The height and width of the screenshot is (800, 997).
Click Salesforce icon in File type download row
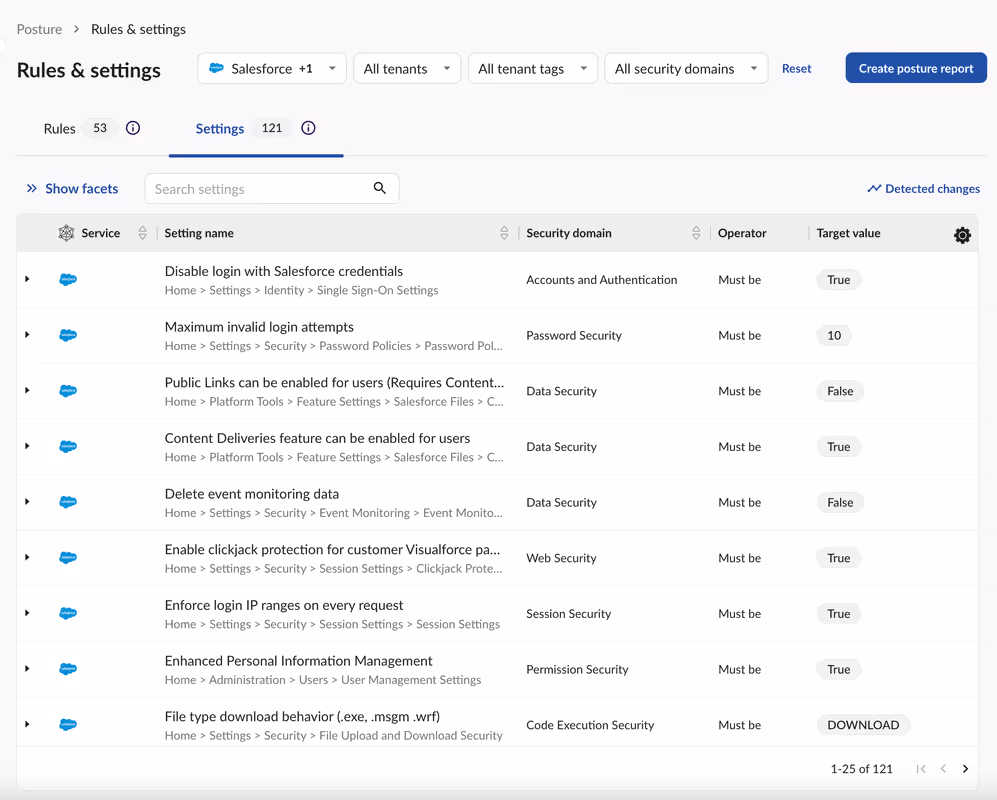(x=68, y=724)
